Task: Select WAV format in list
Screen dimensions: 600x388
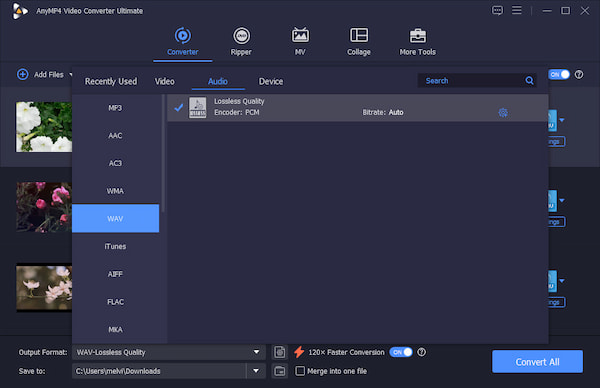Action: pos(116,218)
